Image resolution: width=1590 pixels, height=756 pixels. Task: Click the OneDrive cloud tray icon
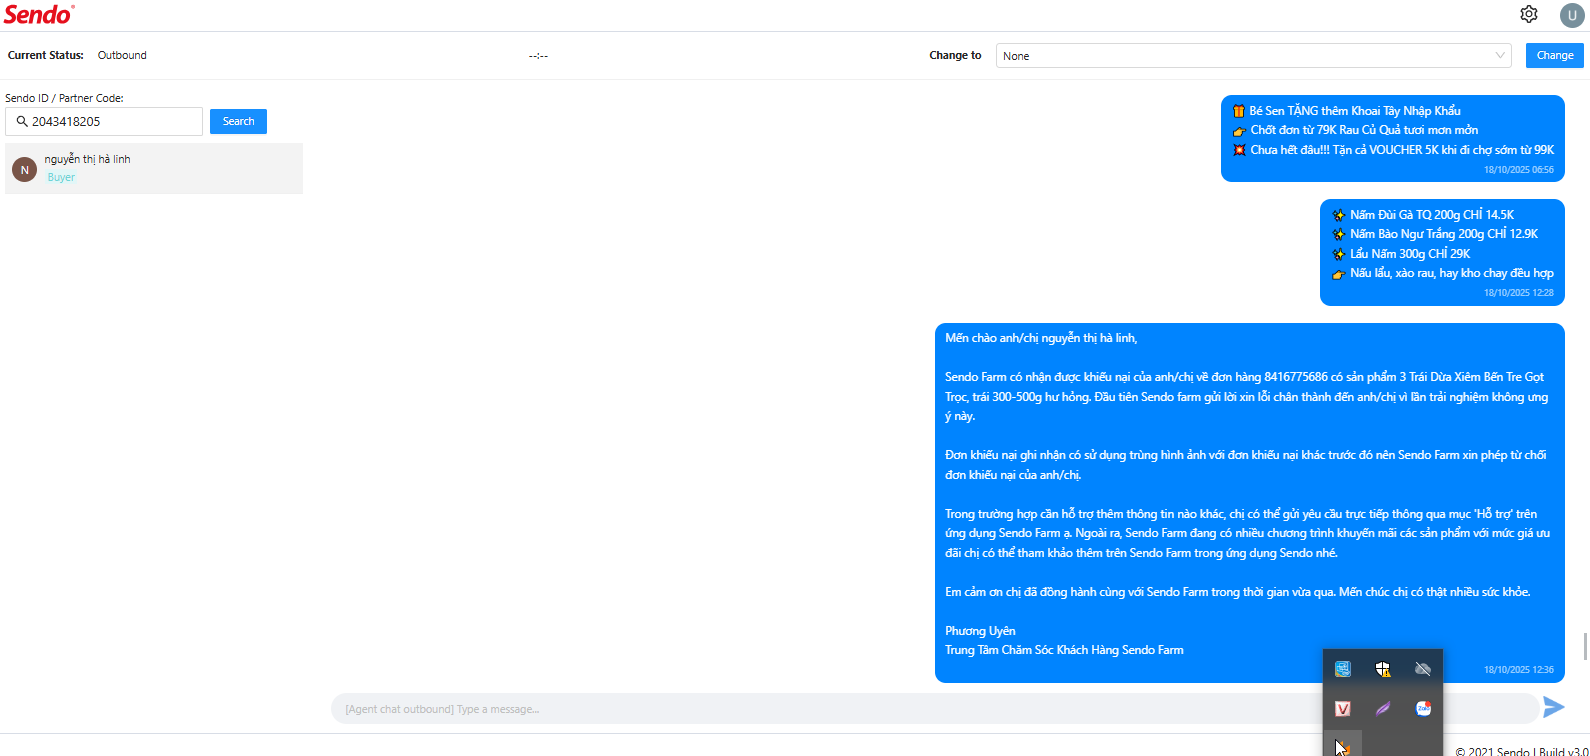(x=1423, y=669)
